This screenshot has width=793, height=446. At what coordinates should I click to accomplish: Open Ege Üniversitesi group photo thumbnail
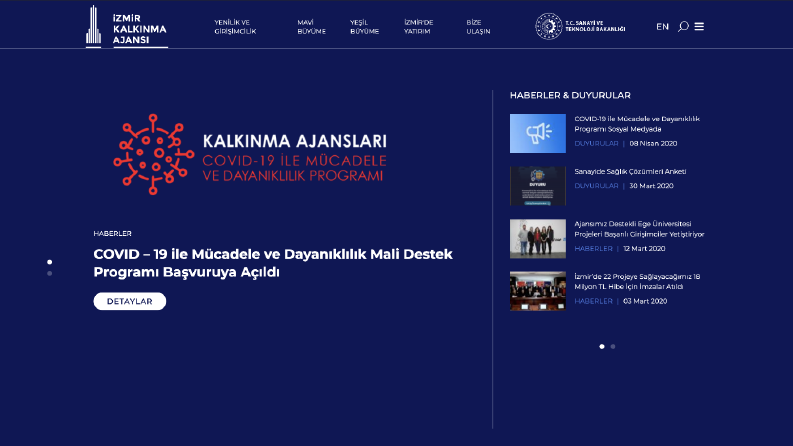pos(538,239)
